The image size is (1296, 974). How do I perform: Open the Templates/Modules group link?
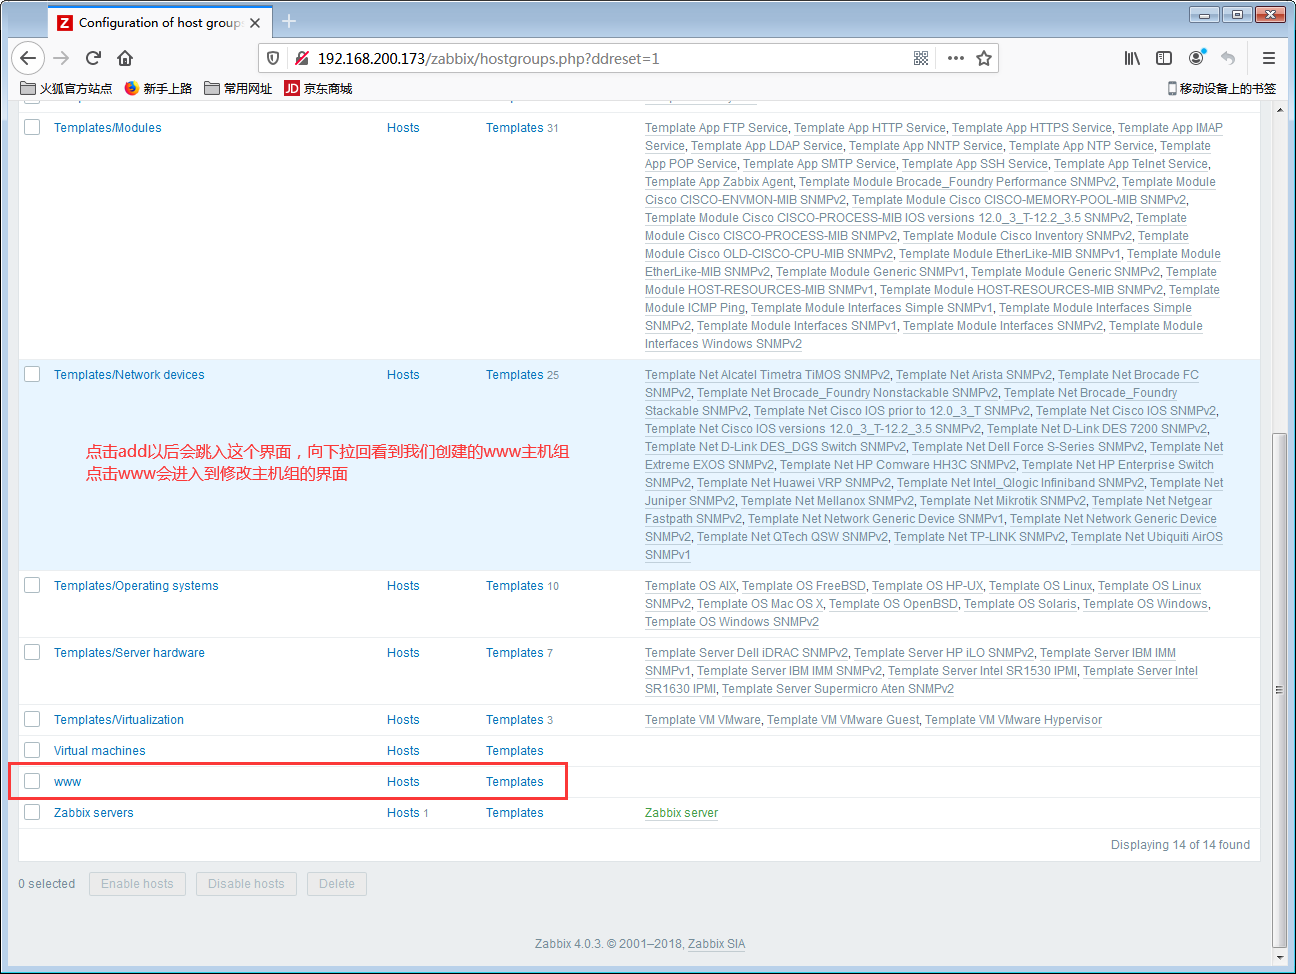107,128
